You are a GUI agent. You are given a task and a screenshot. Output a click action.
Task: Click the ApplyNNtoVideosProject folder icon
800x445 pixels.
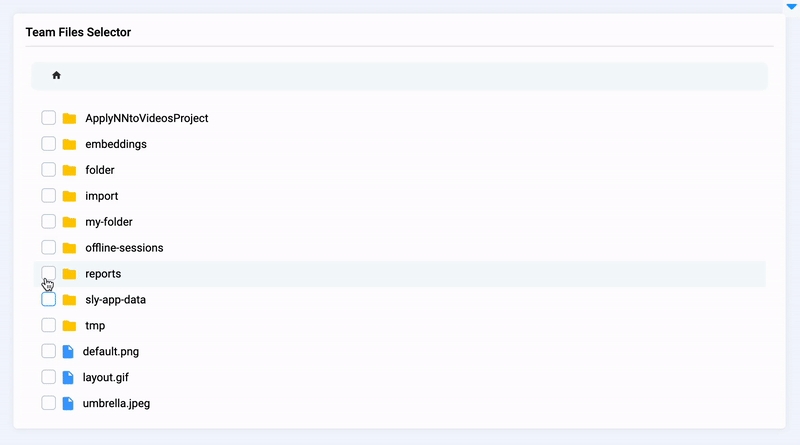coord(69,118)
